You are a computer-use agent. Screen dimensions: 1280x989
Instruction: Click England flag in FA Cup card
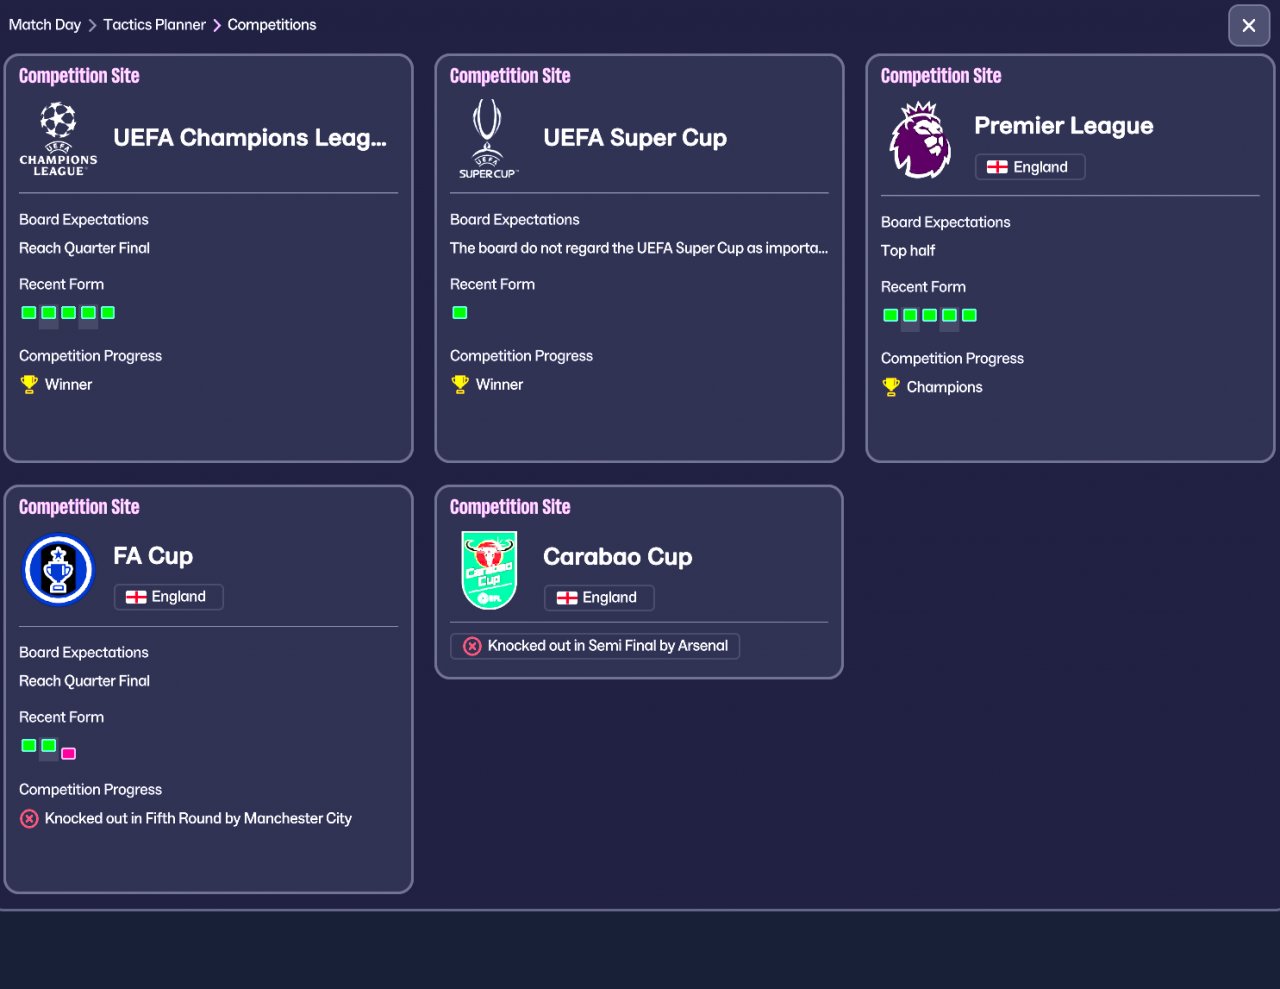[x=136, y=597]
